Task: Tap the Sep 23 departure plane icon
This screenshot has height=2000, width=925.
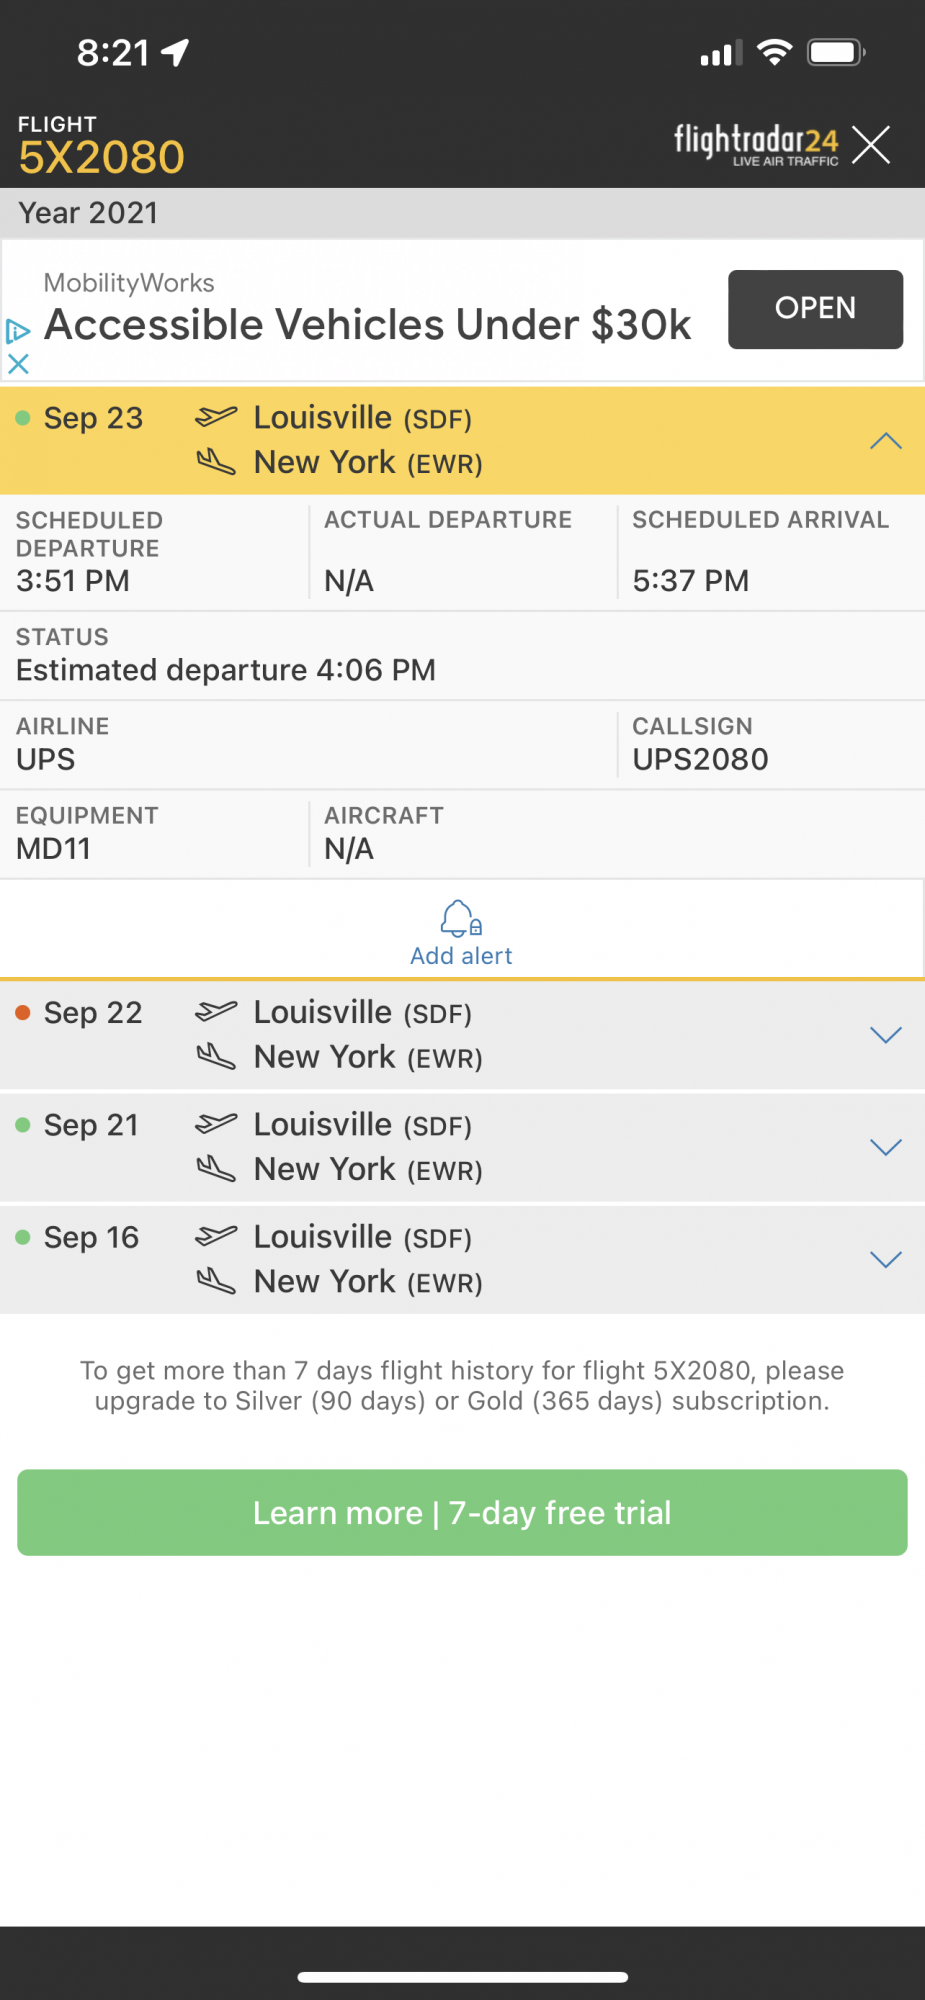Action: click(215, 417)
